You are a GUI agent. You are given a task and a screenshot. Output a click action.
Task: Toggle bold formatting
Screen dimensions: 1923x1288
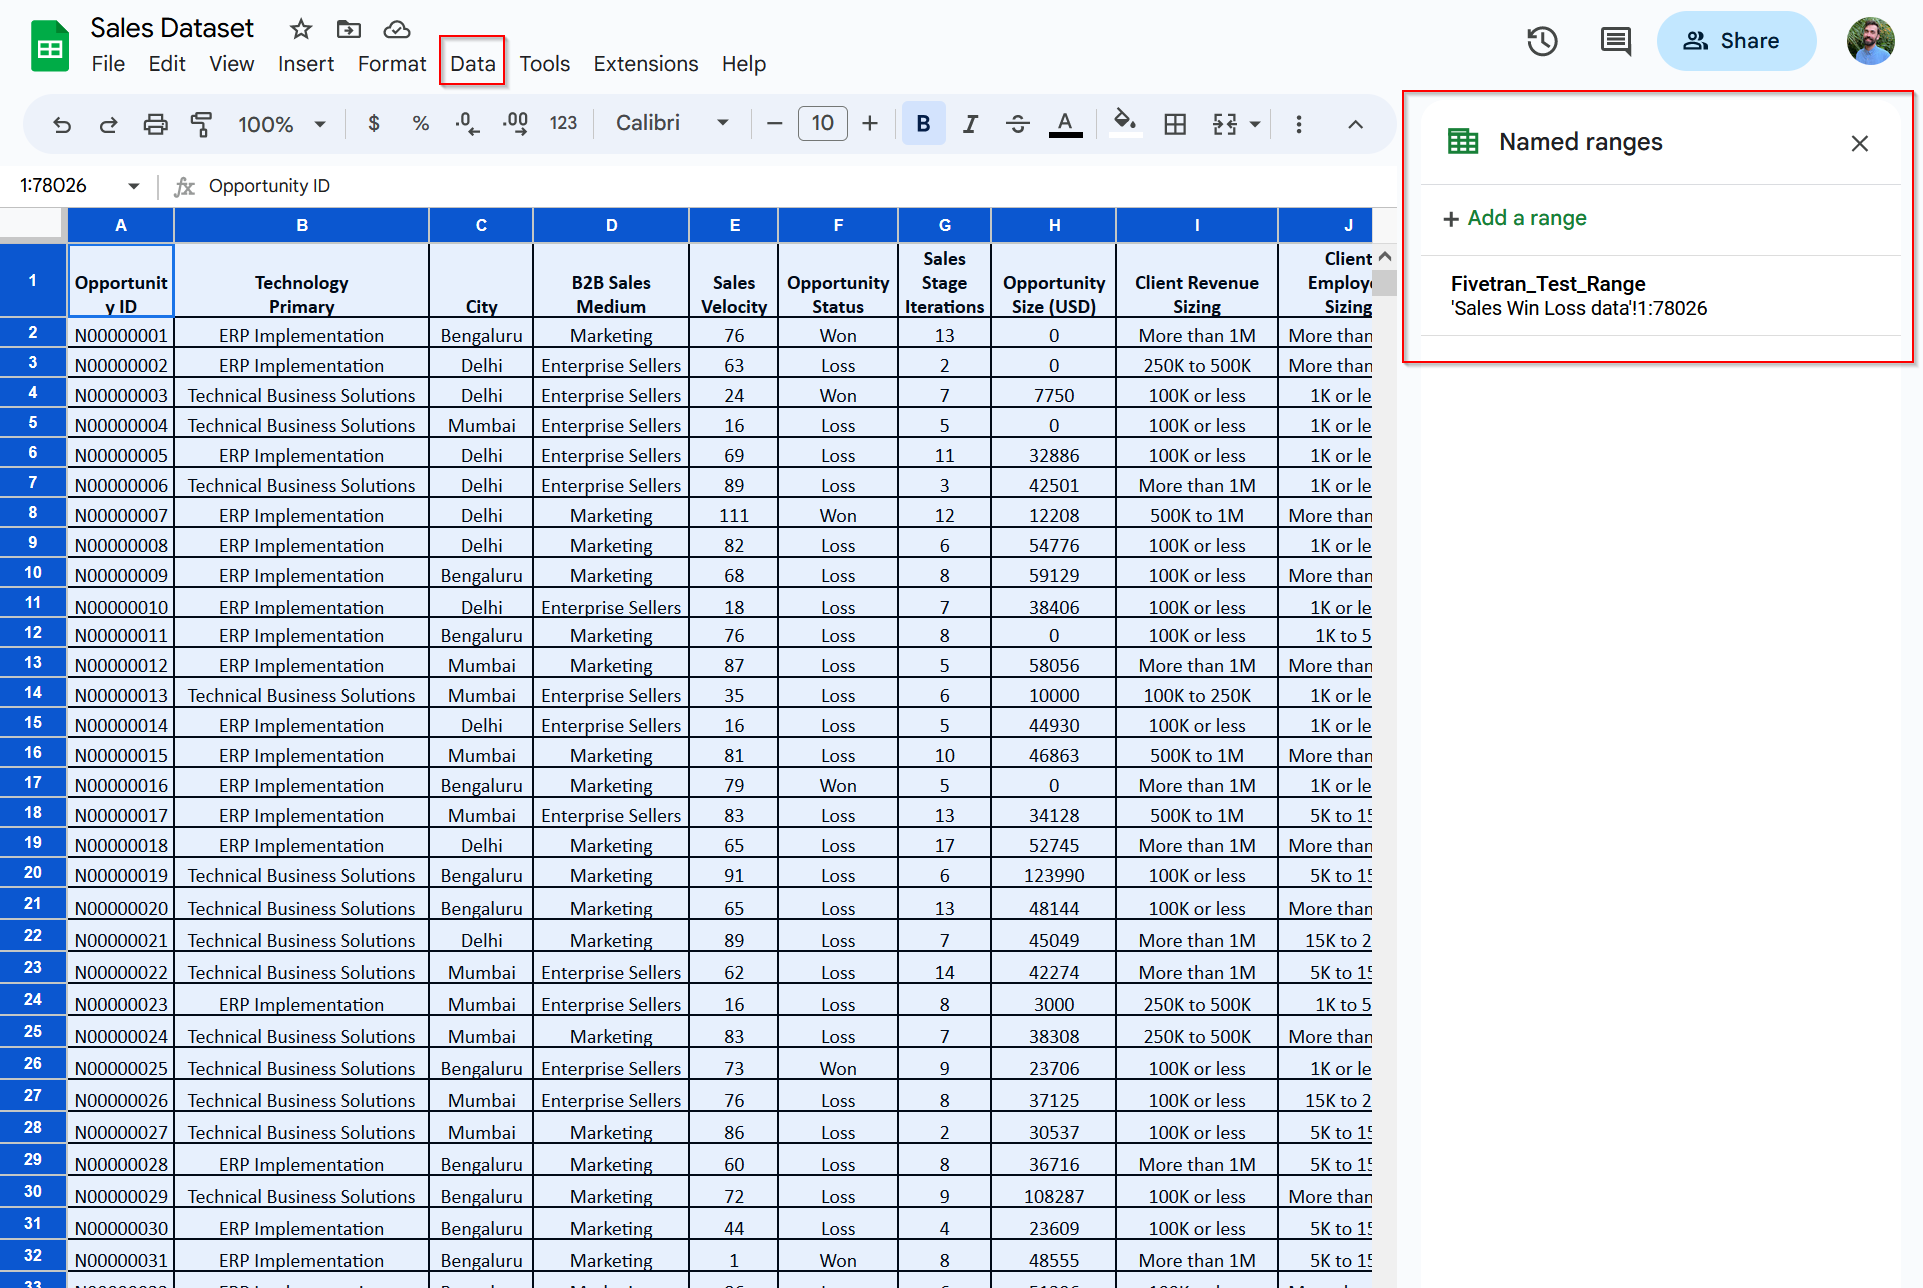click(922, 124)
